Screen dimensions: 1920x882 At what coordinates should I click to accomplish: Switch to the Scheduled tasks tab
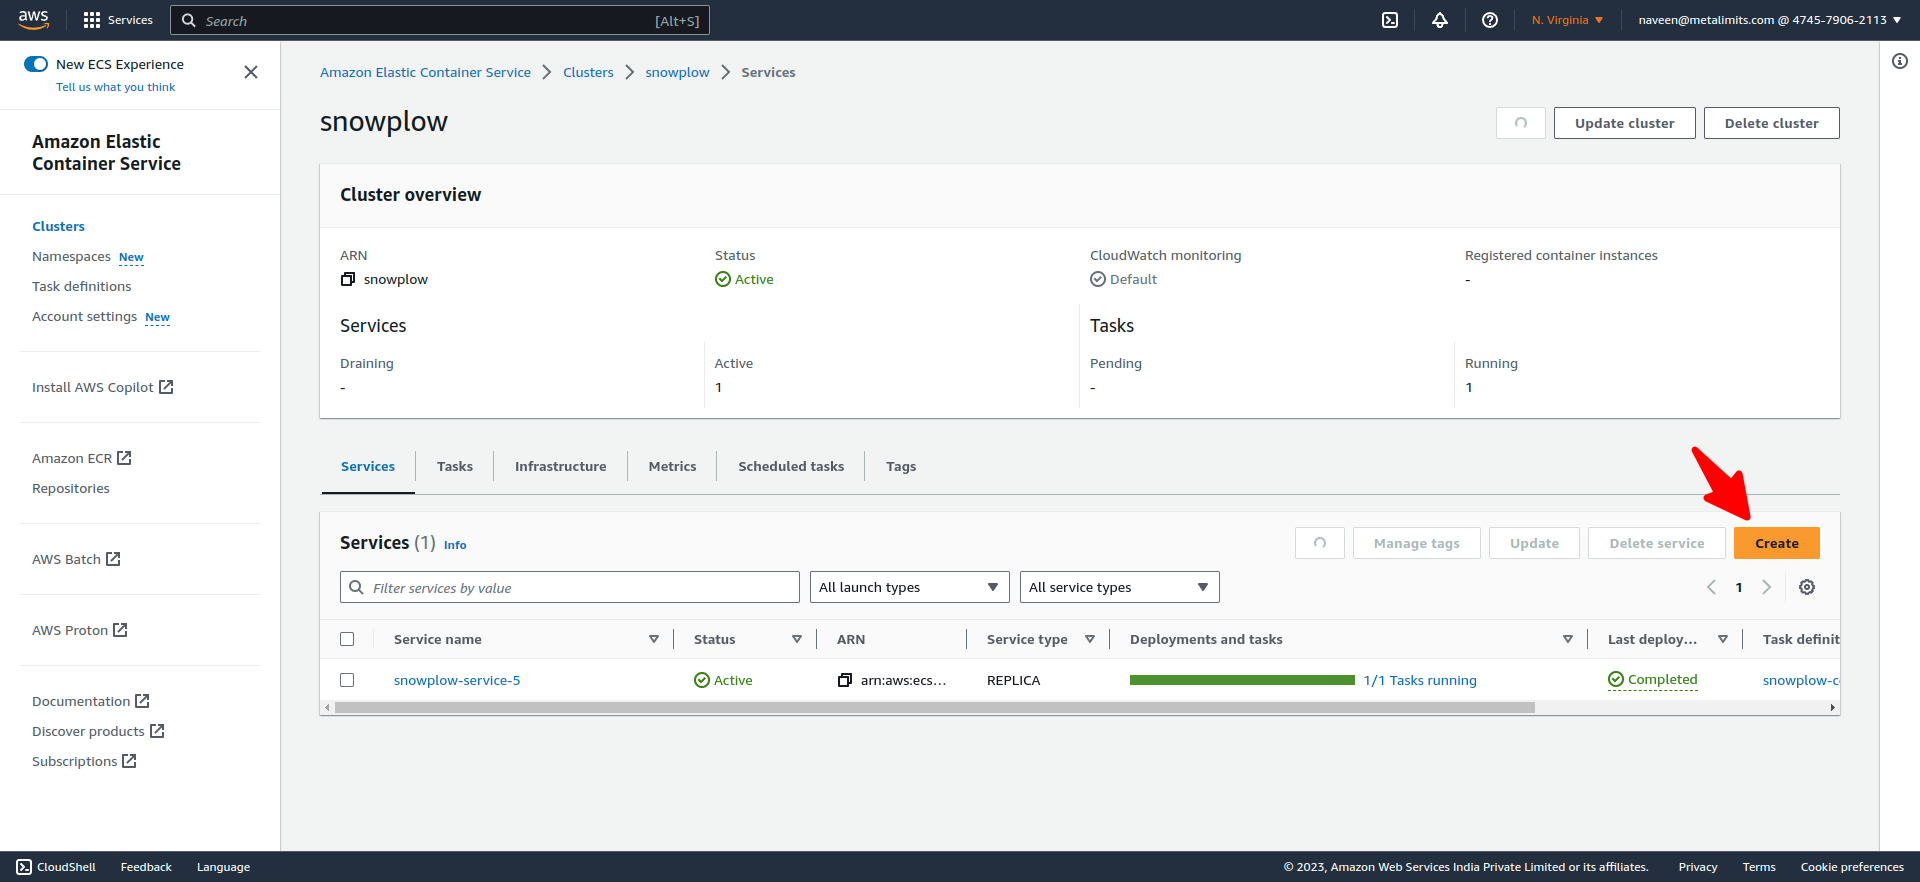point(791,466)
